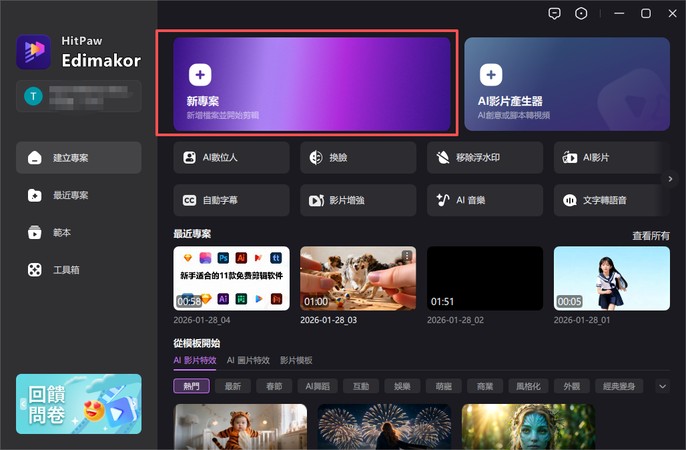Open 範本 in the sidebar

pyautogui.click(x=79, y=232)
